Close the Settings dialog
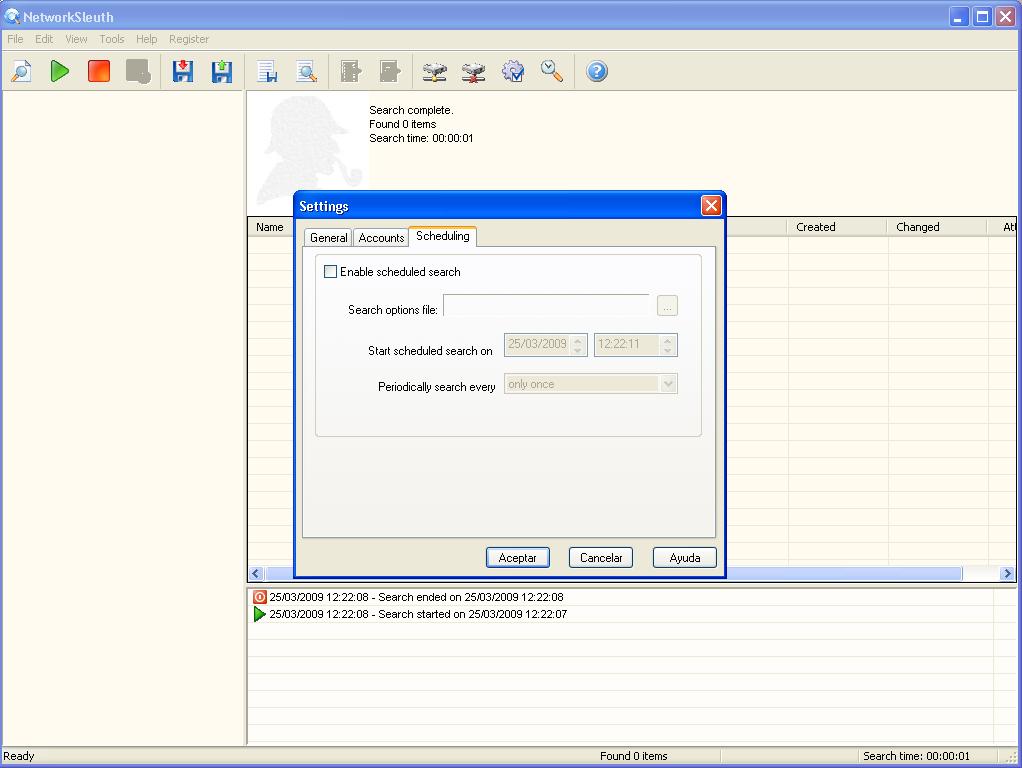This screenshot has height=768, width=1022. click(x=711, y=206)
